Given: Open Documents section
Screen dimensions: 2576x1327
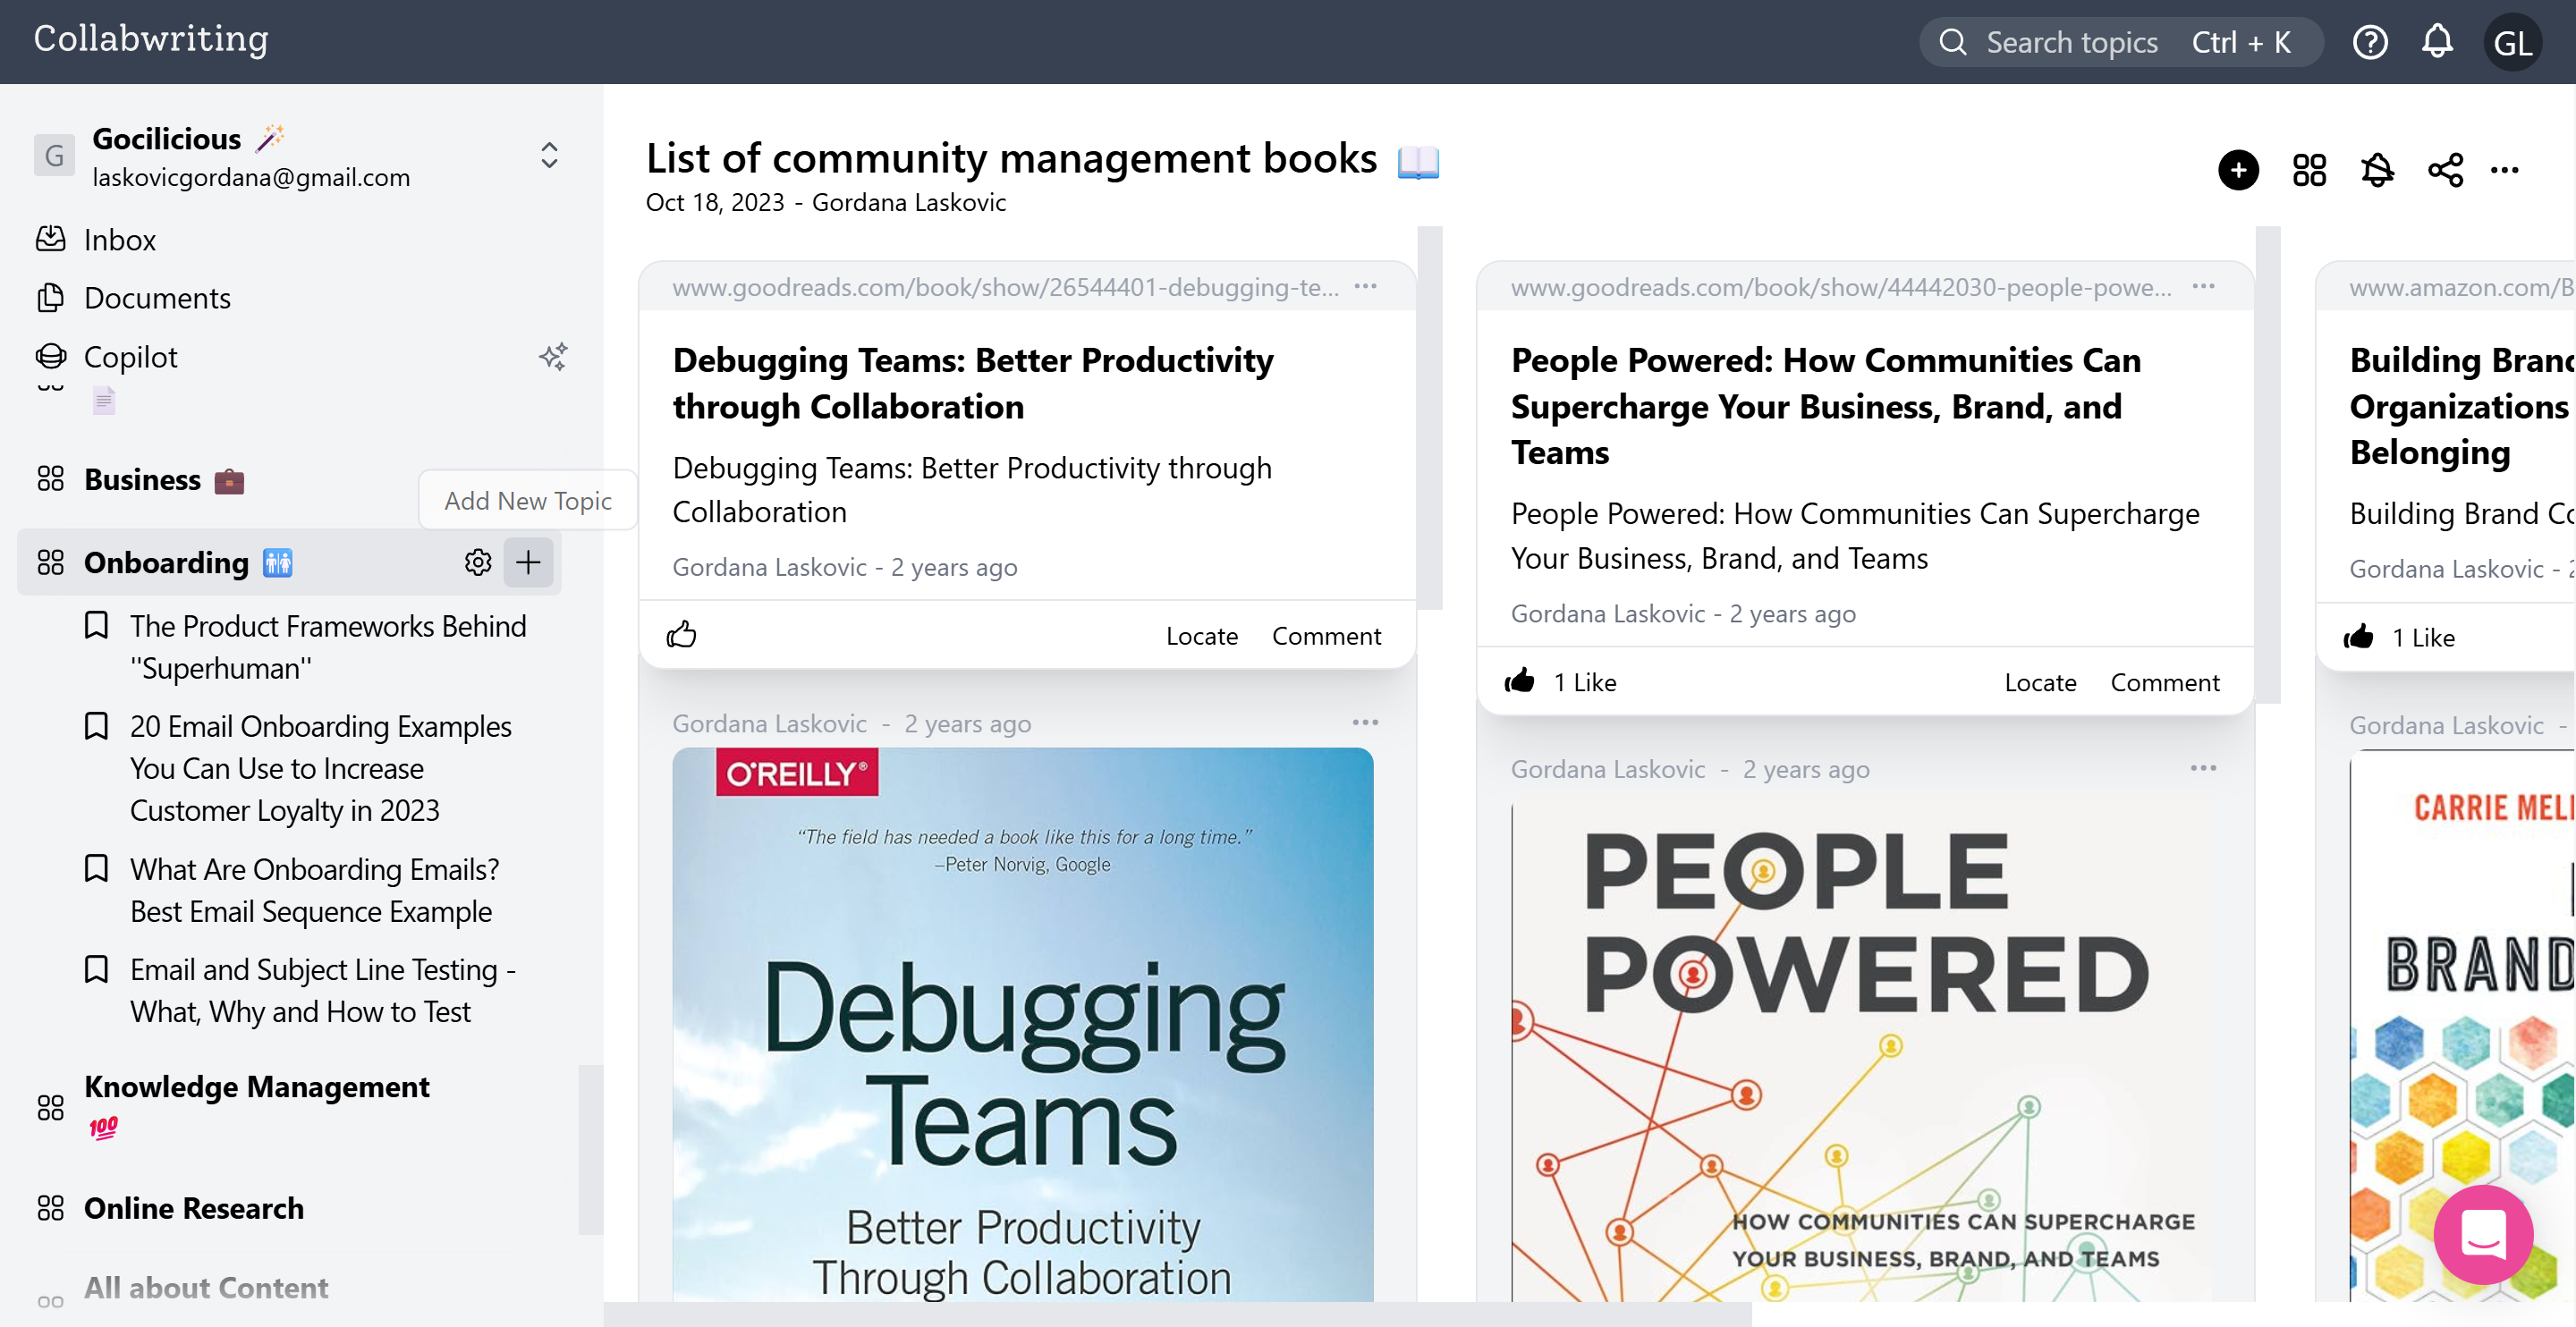Looking at the screenshot, I should pos(157,298).
